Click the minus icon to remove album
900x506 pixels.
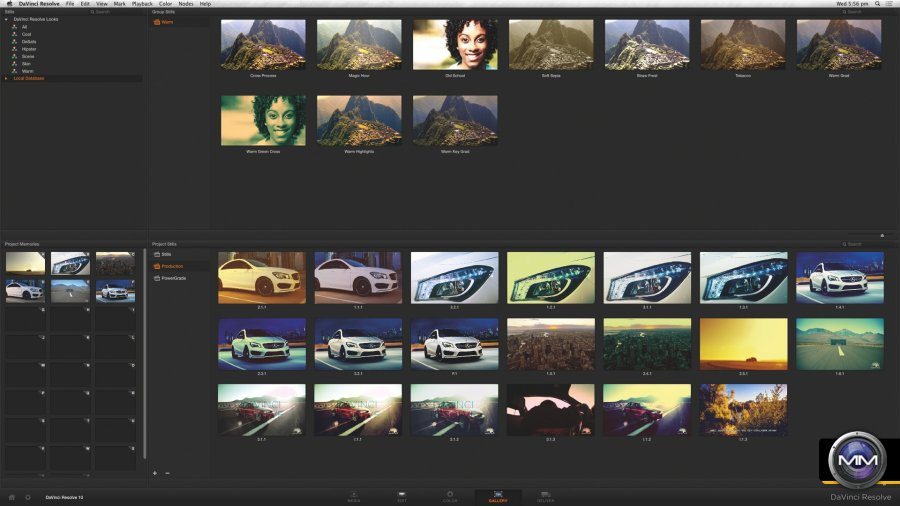pyautogui.click(x=167, y=472)
